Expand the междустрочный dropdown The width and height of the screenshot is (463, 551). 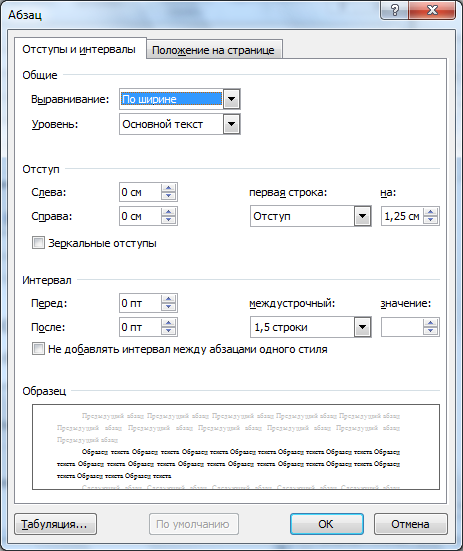point(363,327)
